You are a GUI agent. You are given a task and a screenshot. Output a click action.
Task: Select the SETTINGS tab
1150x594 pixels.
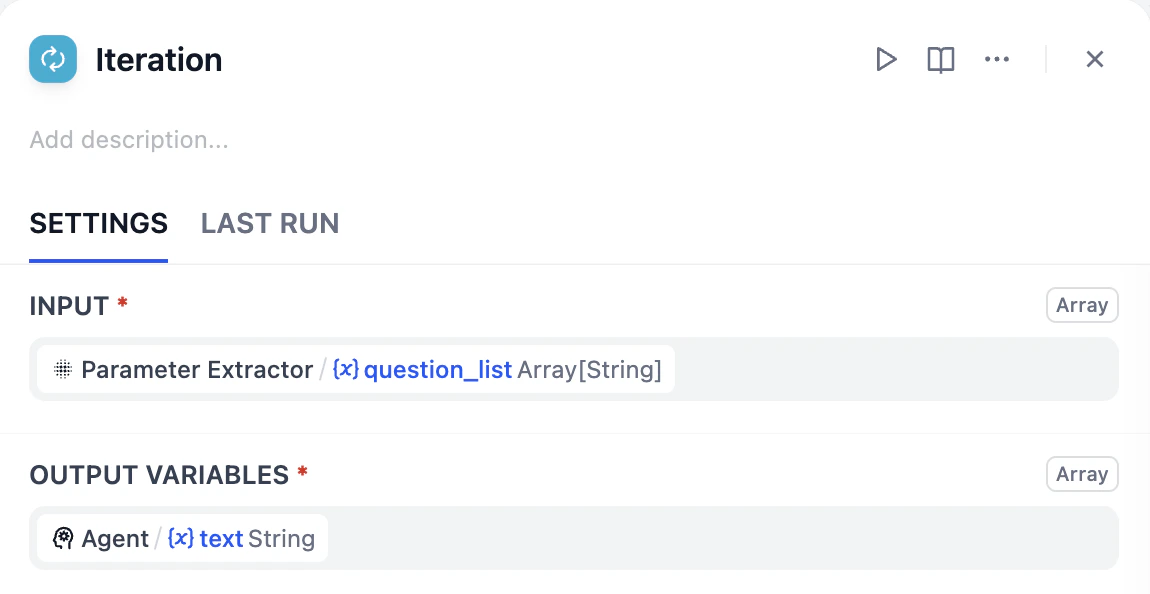coord(98,223)
